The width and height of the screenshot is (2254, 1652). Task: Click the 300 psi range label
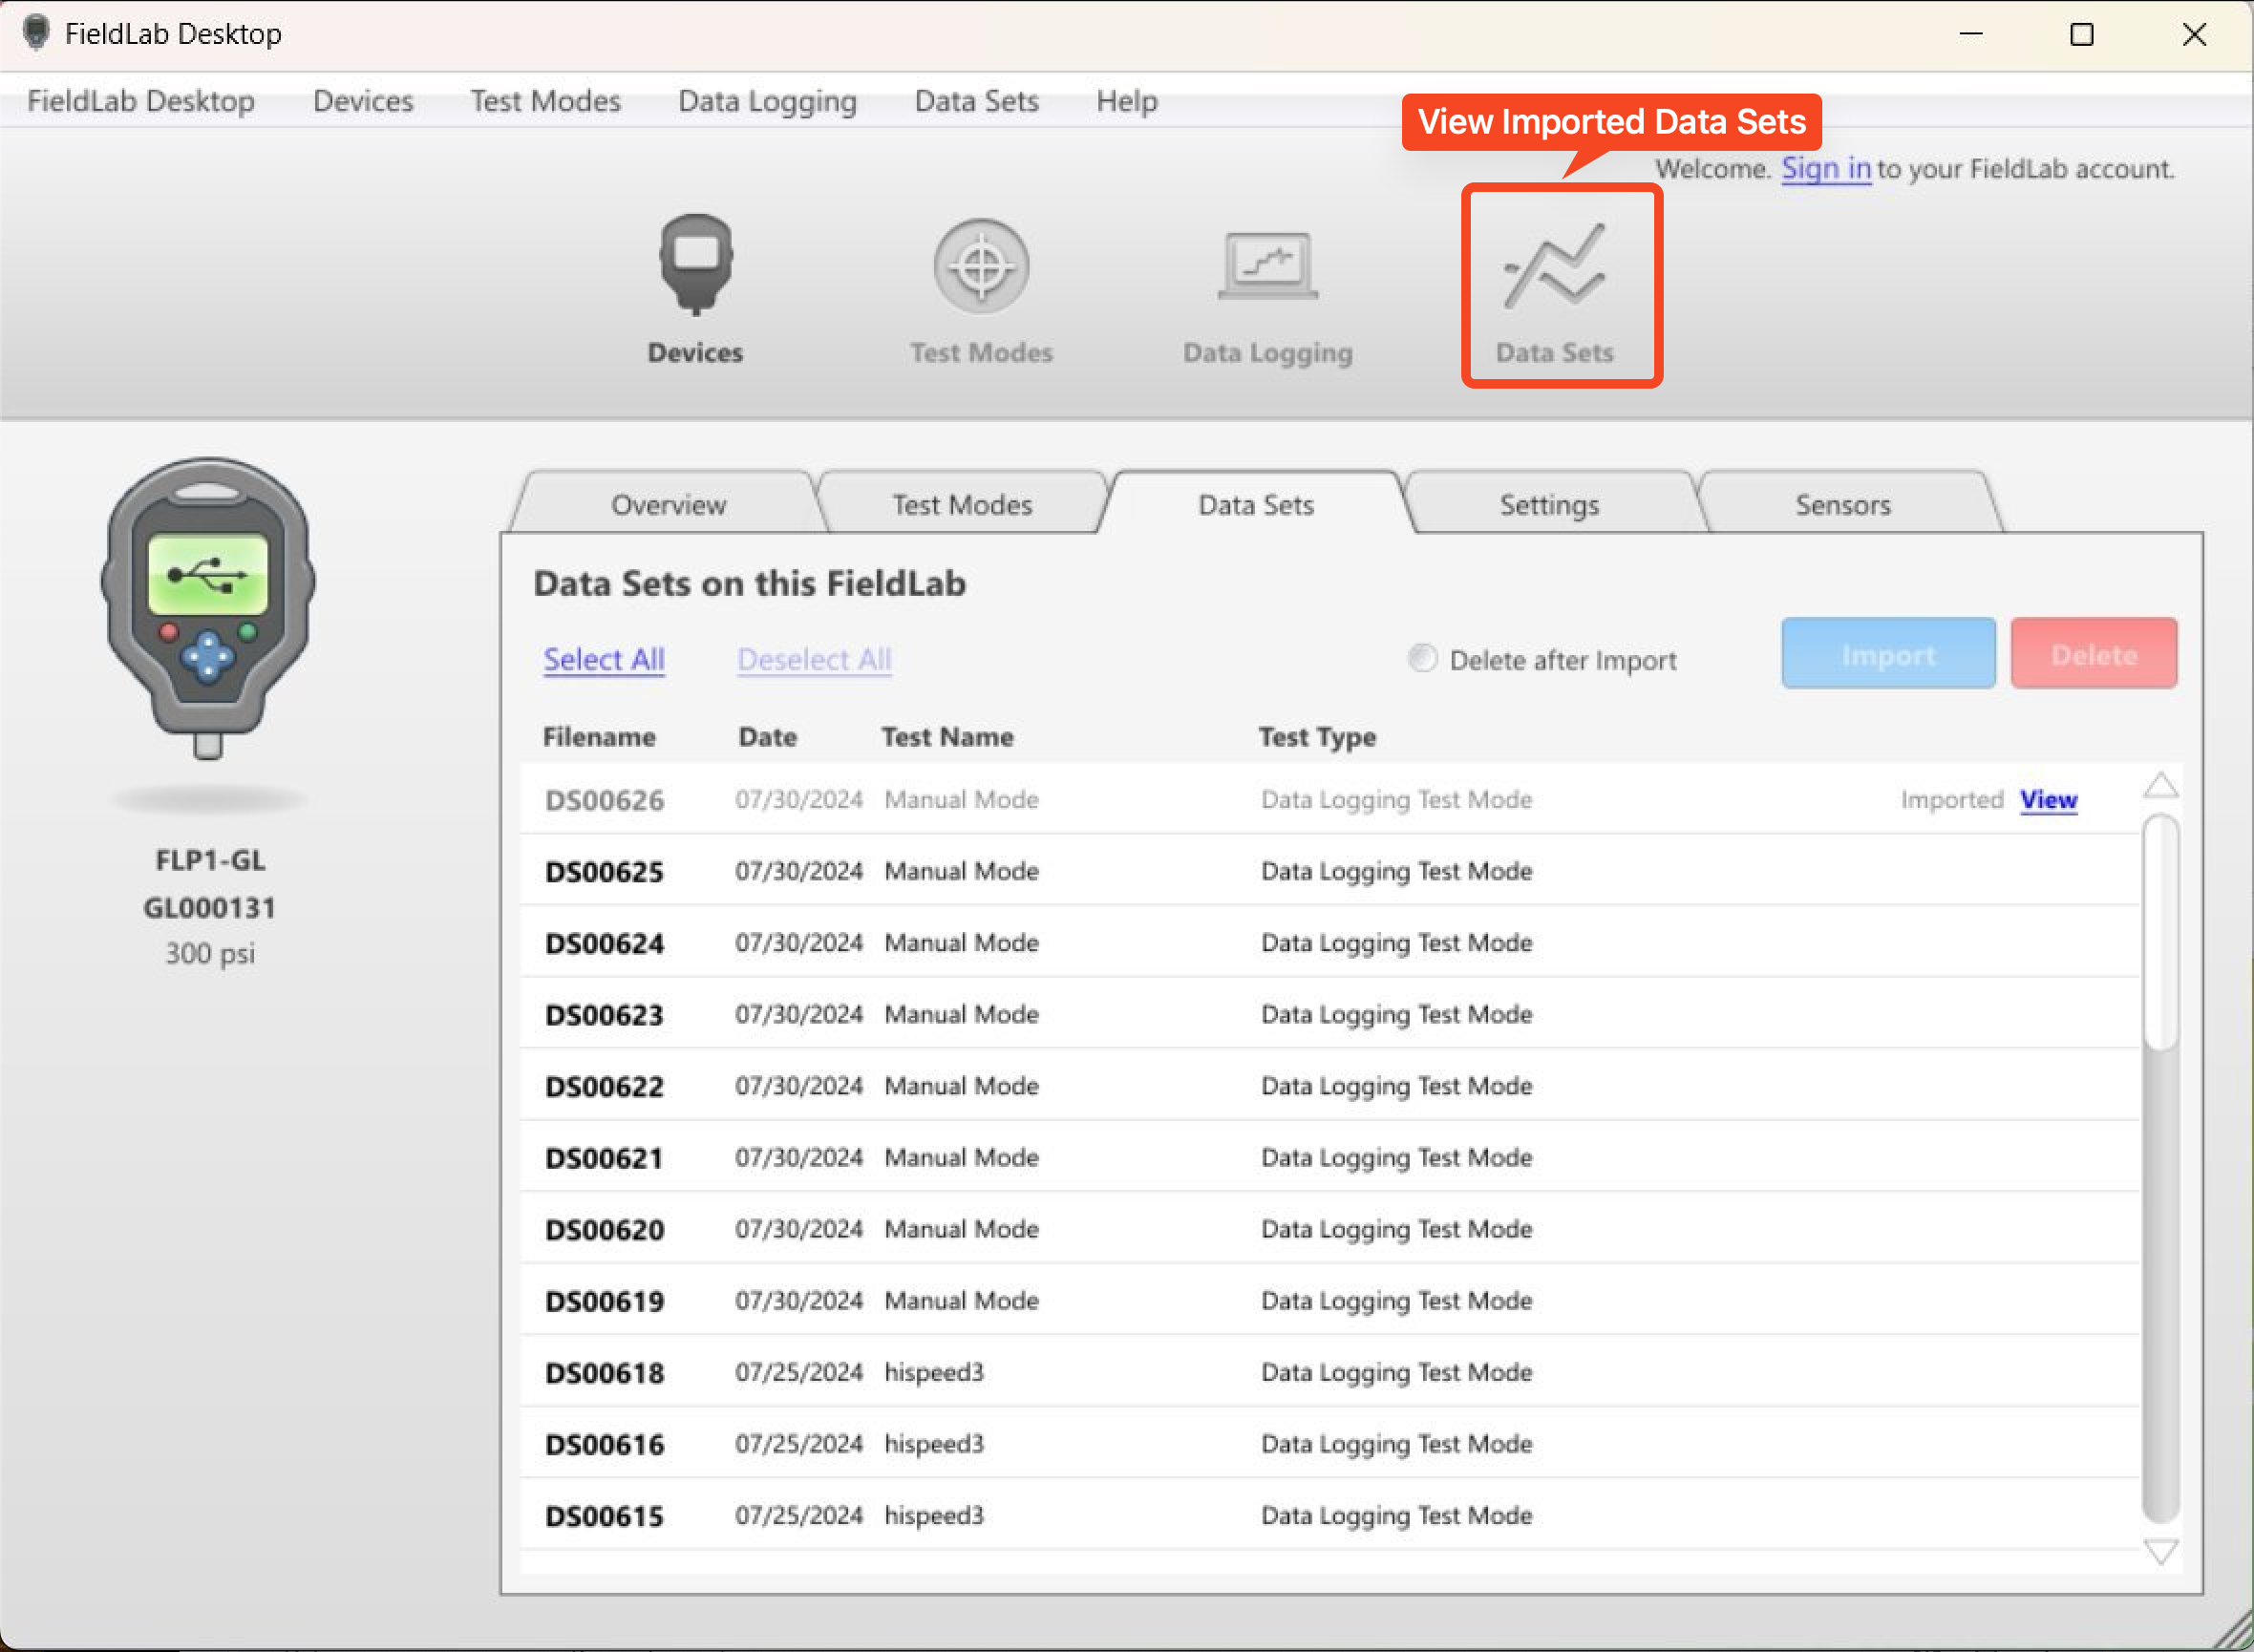coord(210,953)
